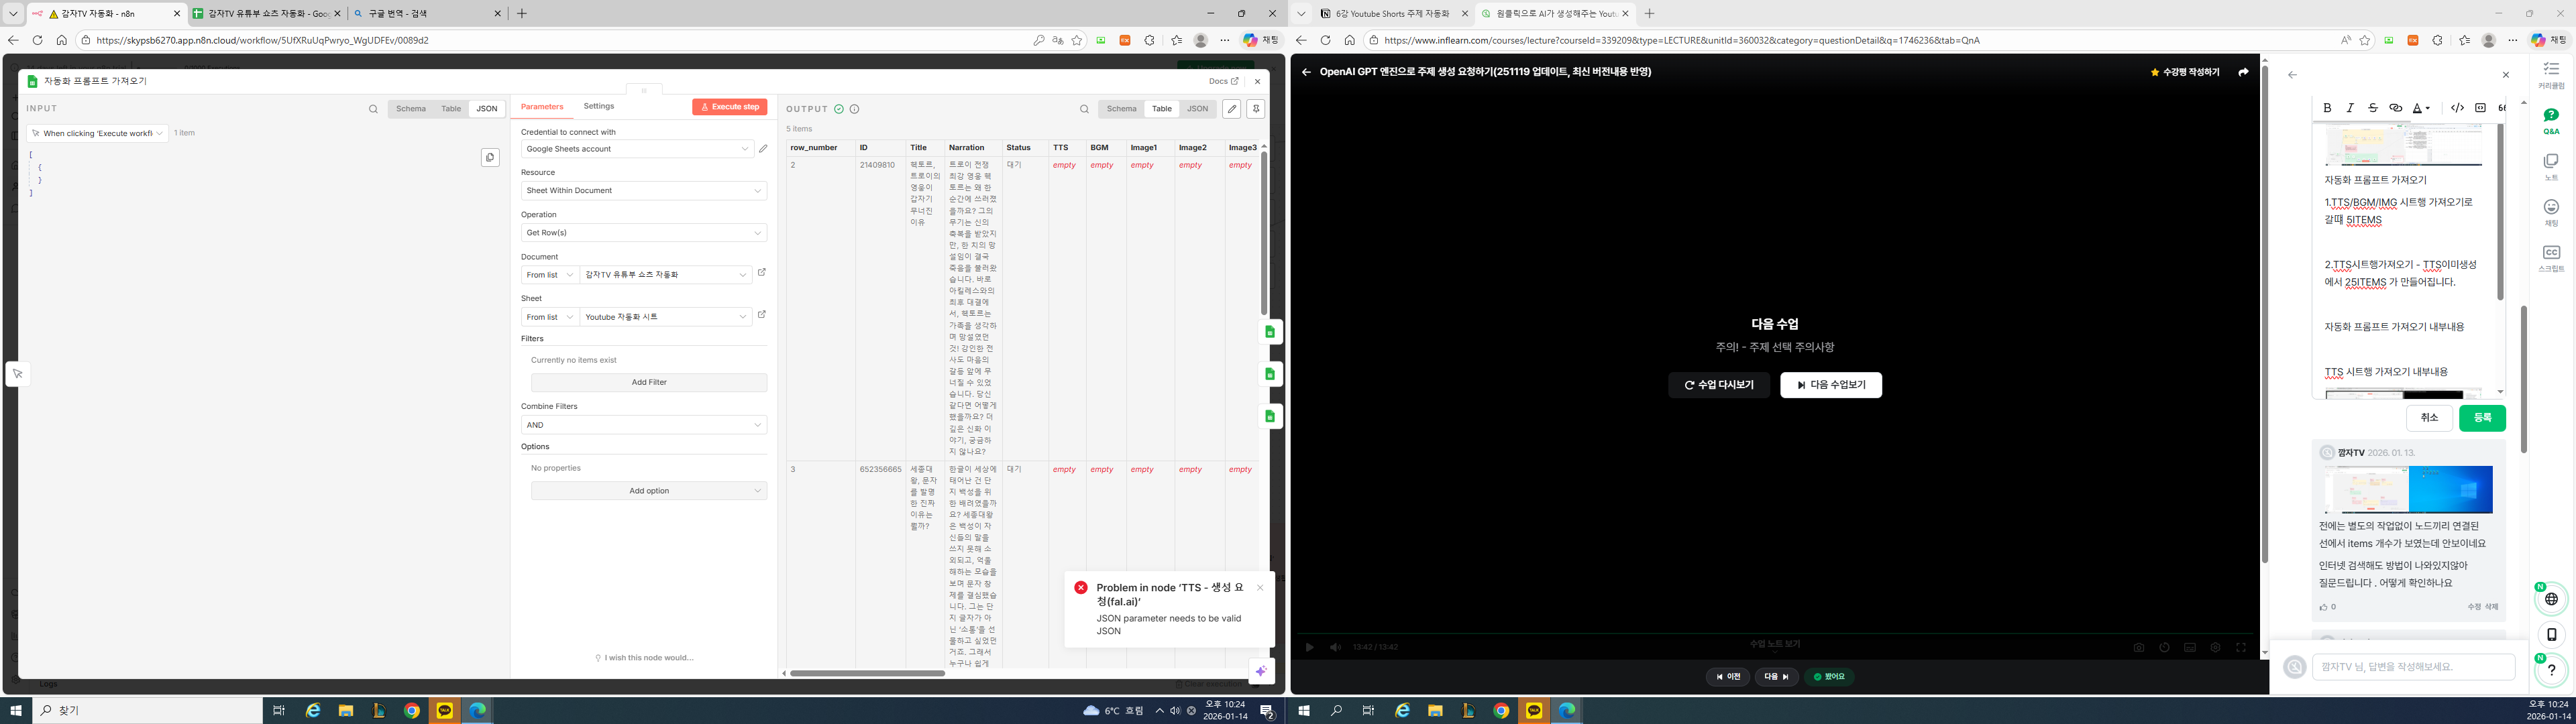Open the Combine Filters AND dropdown

click(643, 425)
